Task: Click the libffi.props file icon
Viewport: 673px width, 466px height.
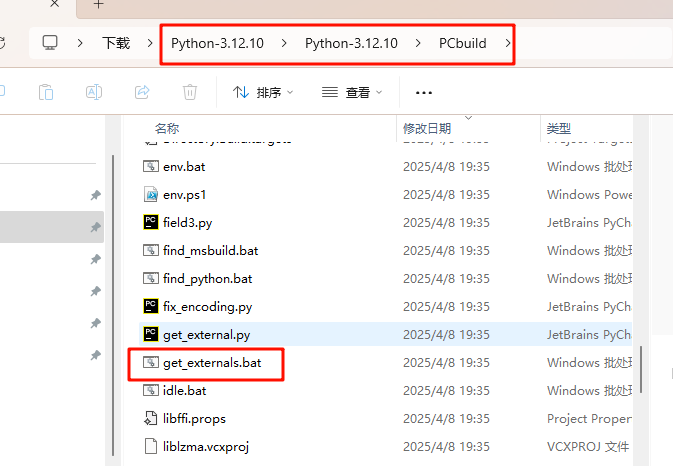Action: click(x=151, y=418)
